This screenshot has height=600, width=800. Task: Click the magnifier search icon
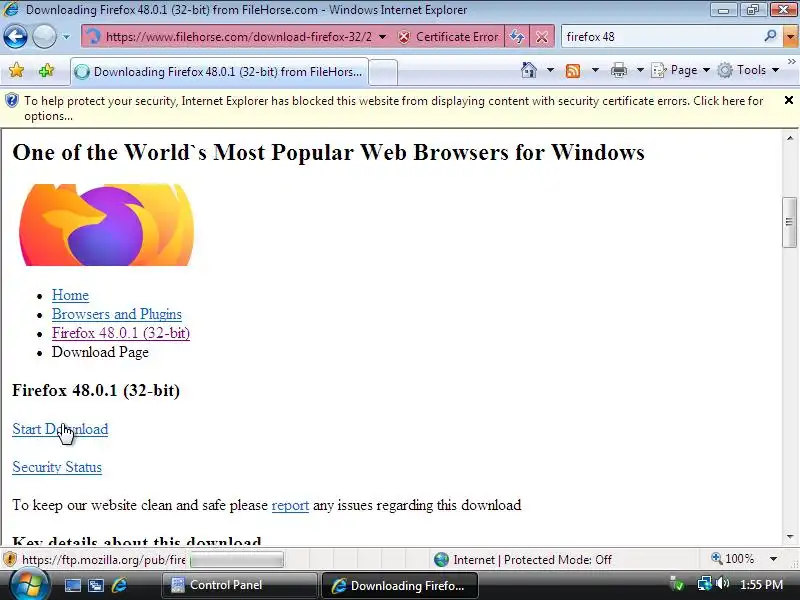click(x=770, y=36)
